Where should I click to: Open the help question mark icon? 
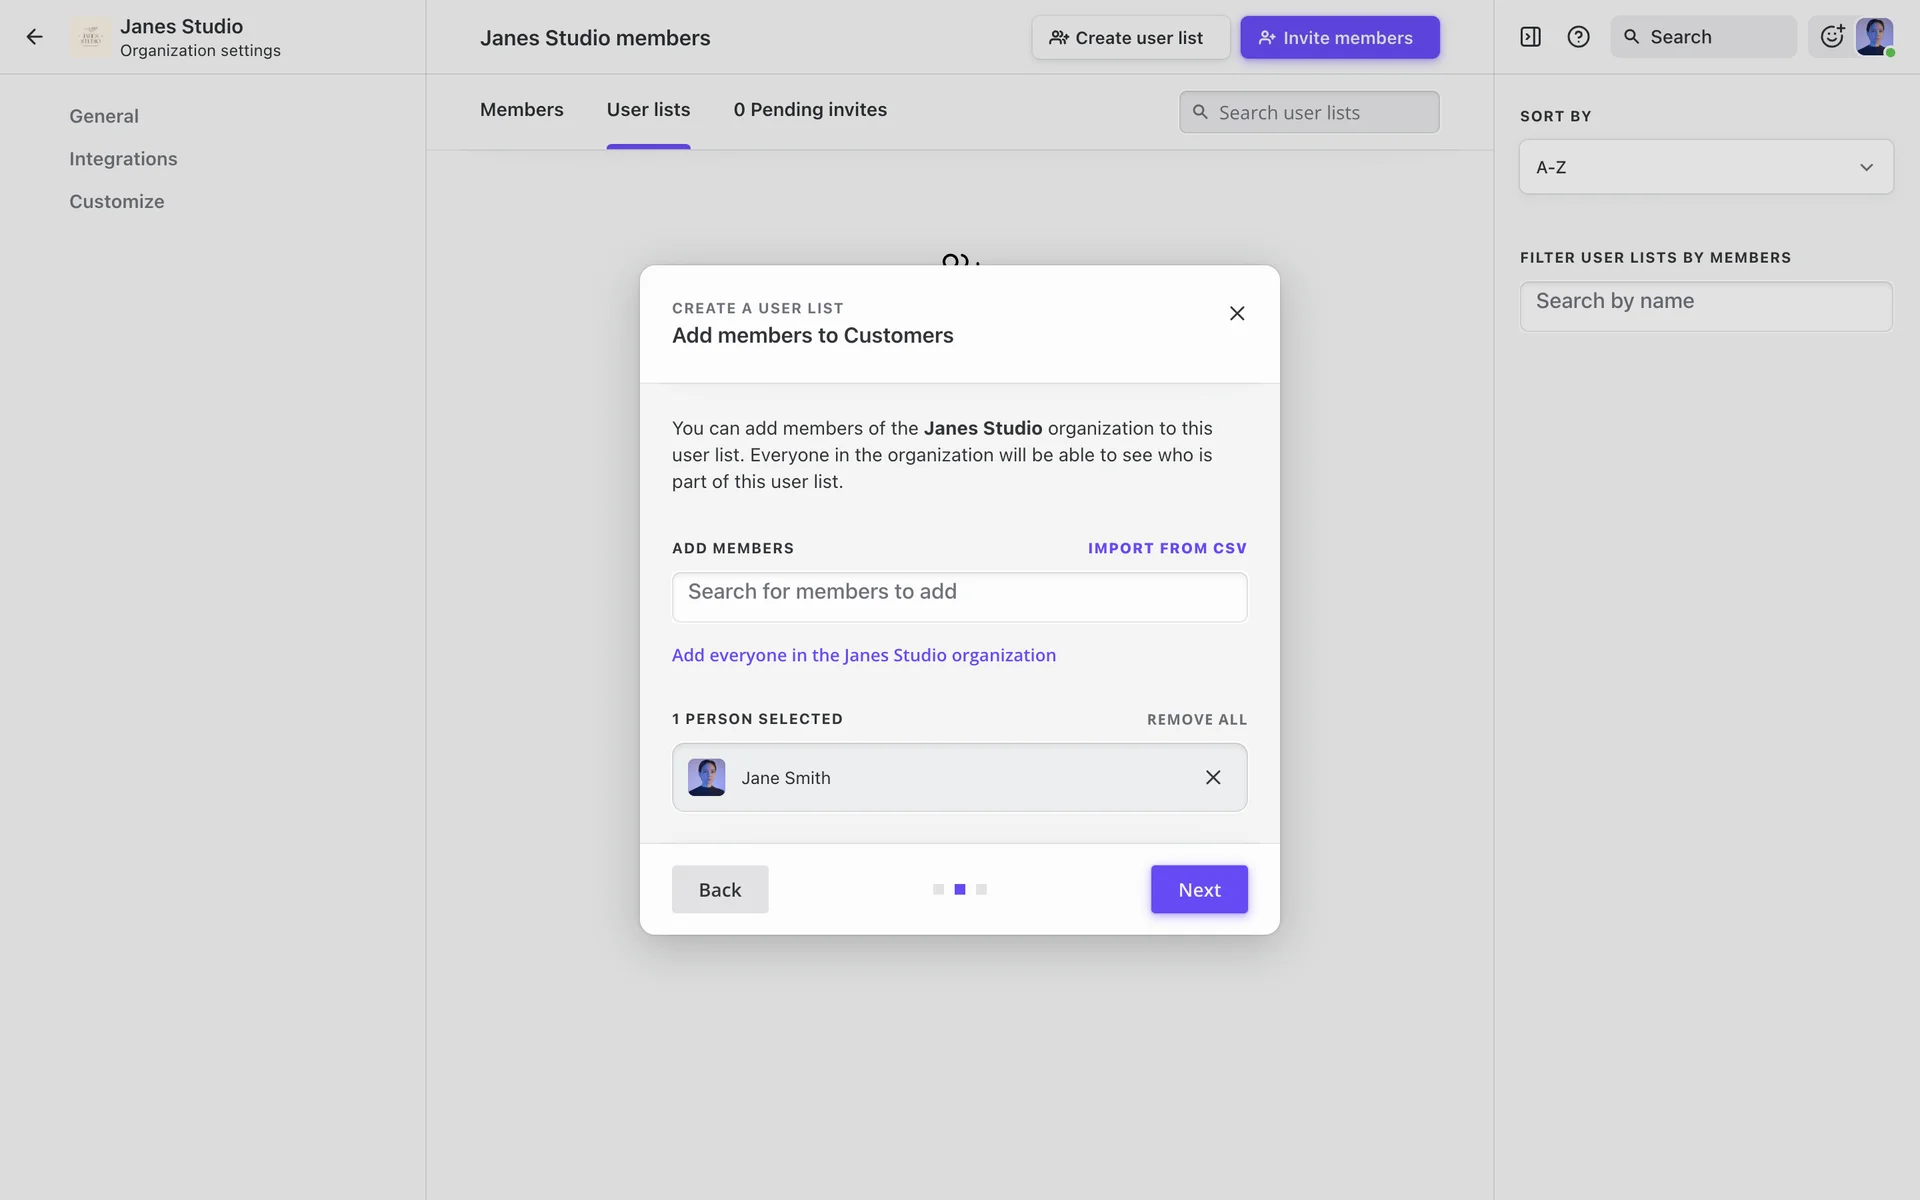(x=1578, y=37)
